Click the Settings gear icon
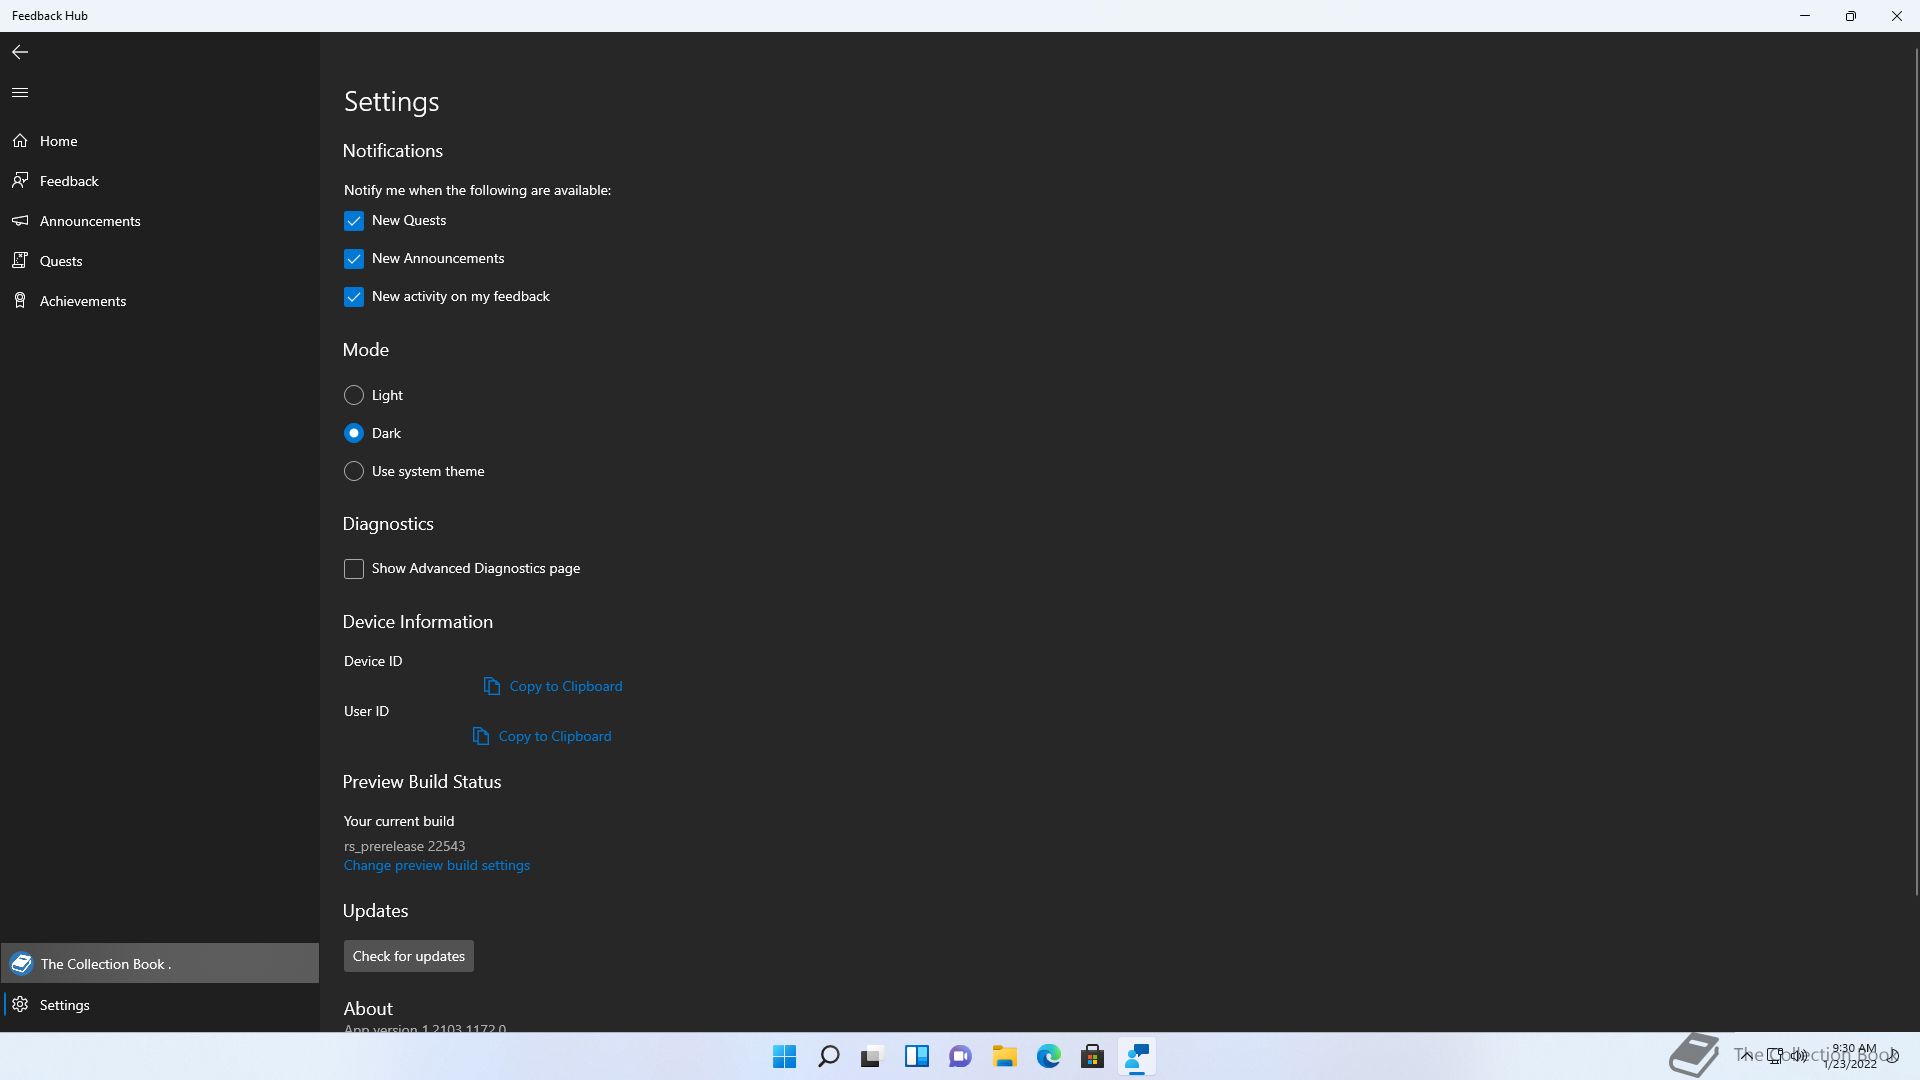1920x1080 pixels. click(x=20, y=1005)
